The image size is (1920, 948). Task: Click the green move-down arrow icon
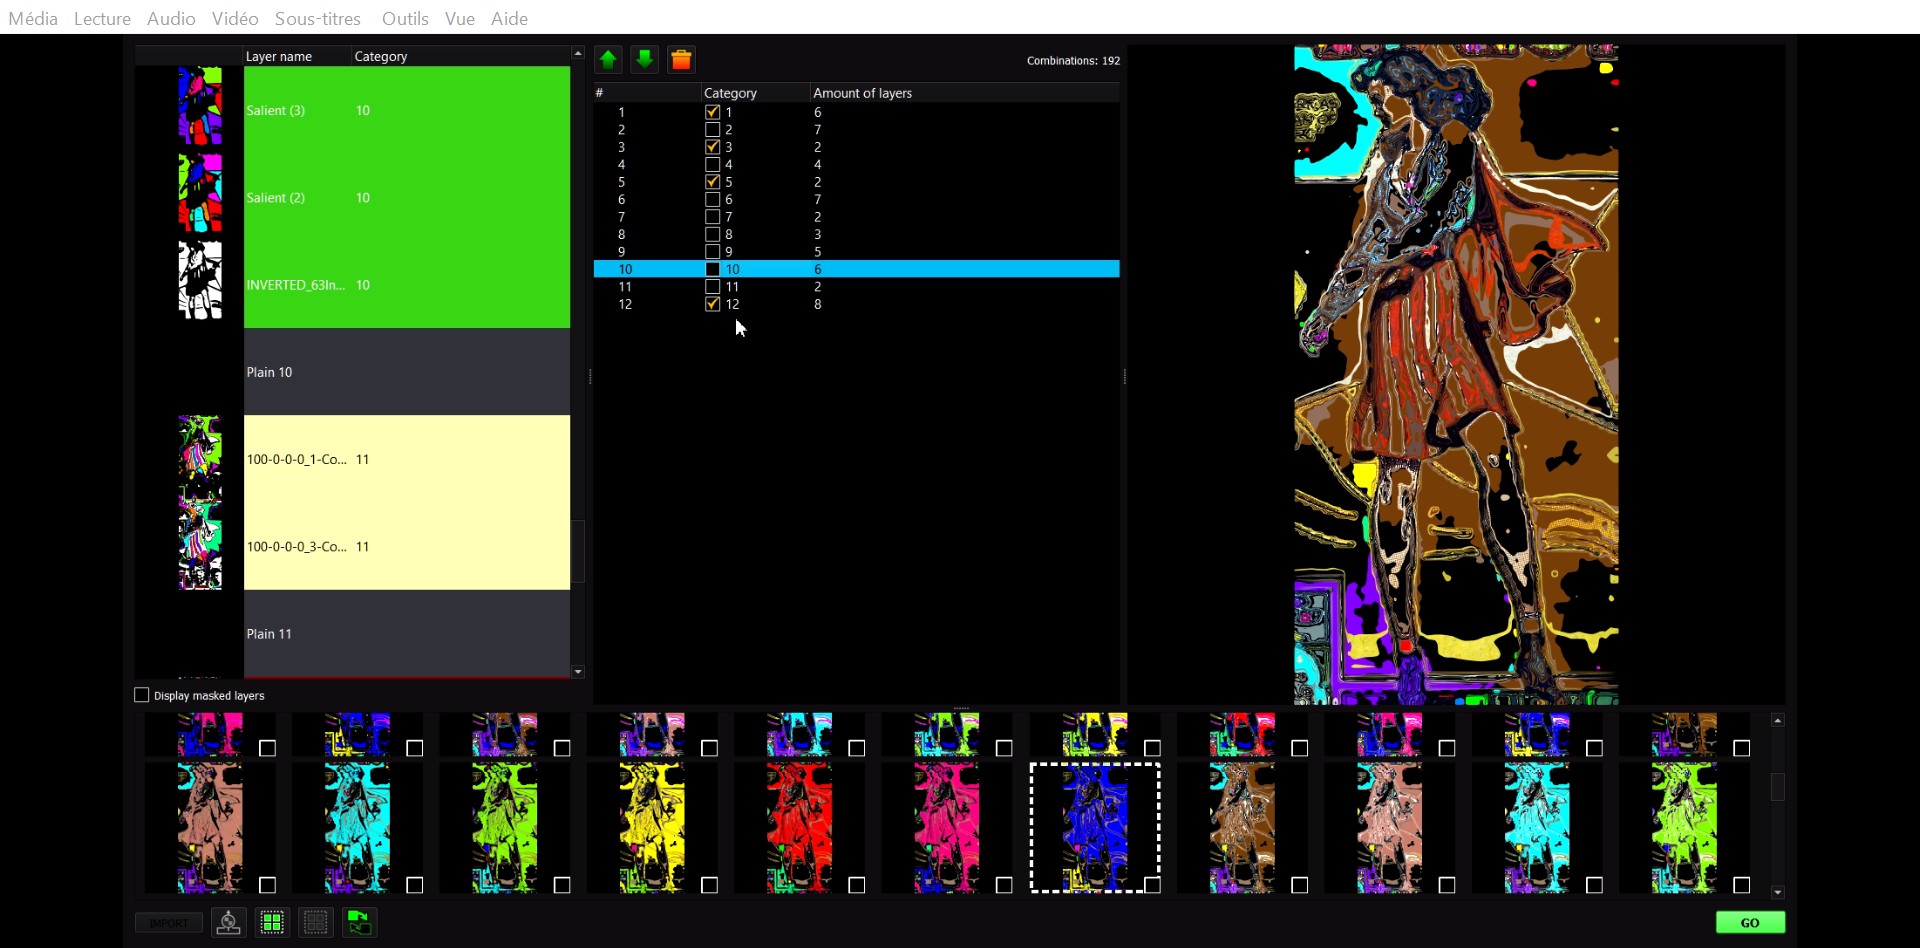click(x=645, y=60)
